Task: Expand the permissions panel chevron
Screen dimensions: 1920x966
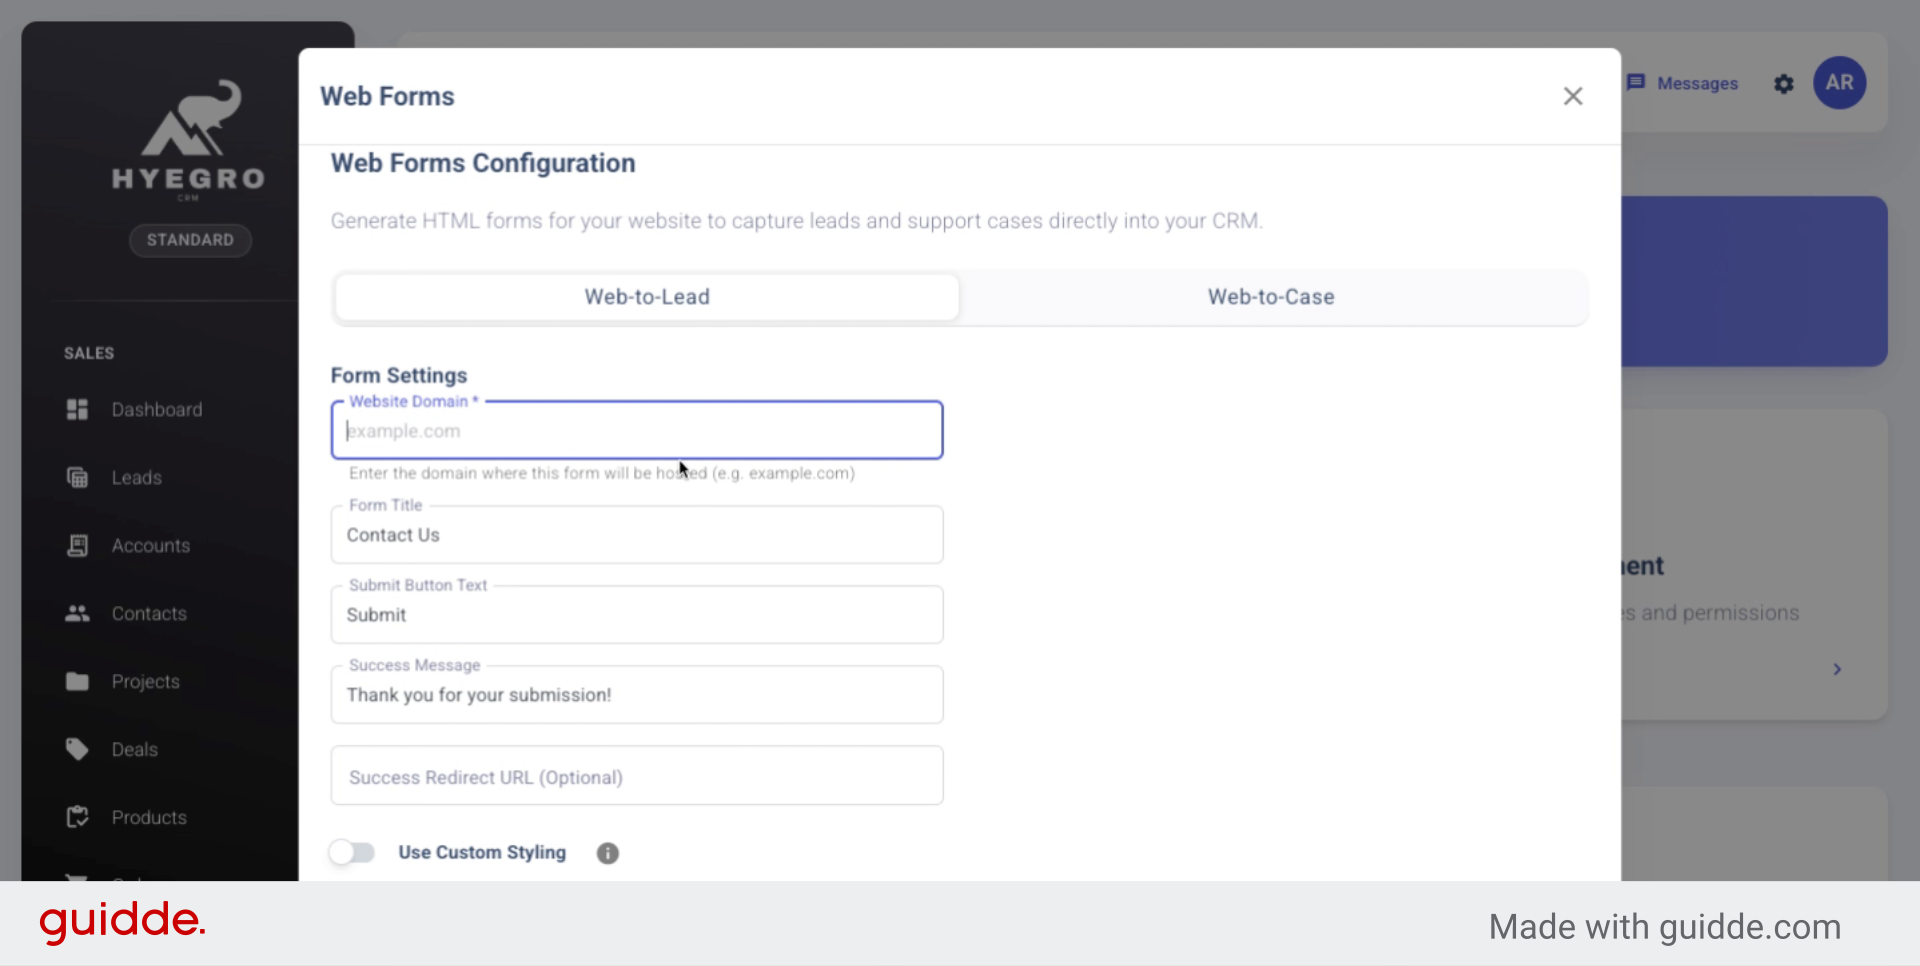Action: click(1838, 669)
